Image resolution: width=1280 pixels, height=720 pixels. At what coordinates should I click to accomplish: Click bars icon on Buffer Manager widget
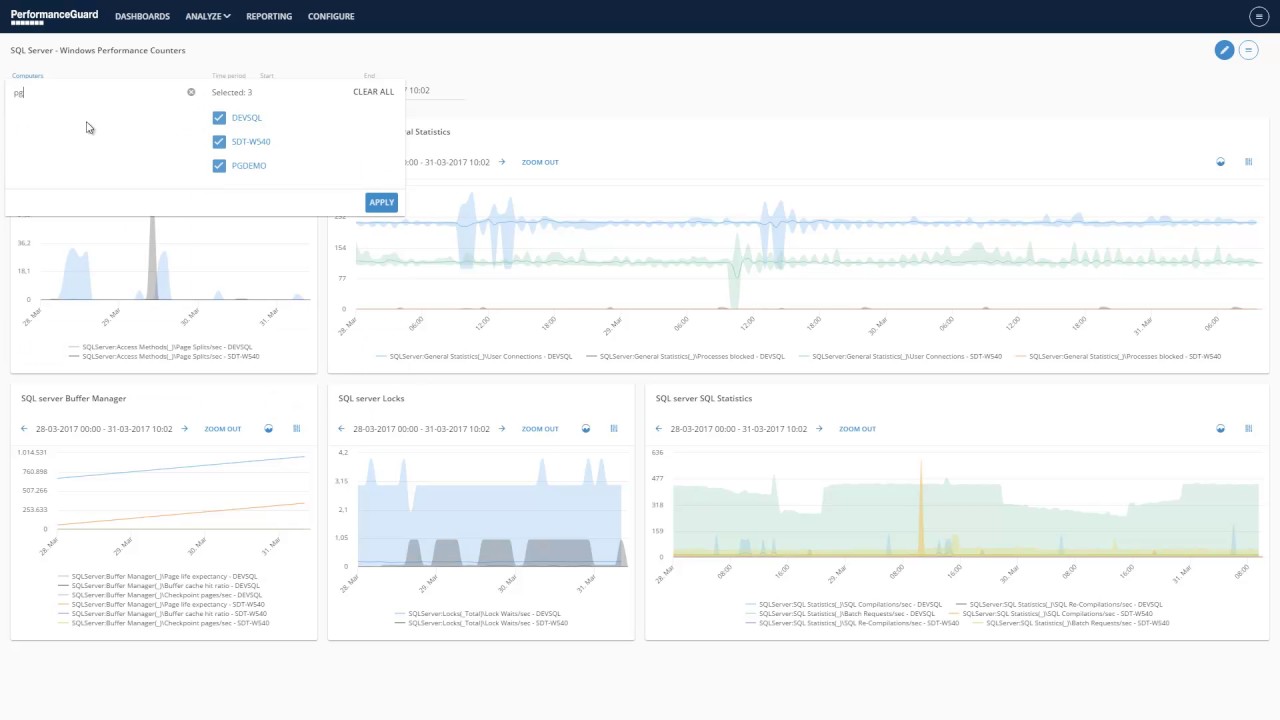(x=296, y=429)
